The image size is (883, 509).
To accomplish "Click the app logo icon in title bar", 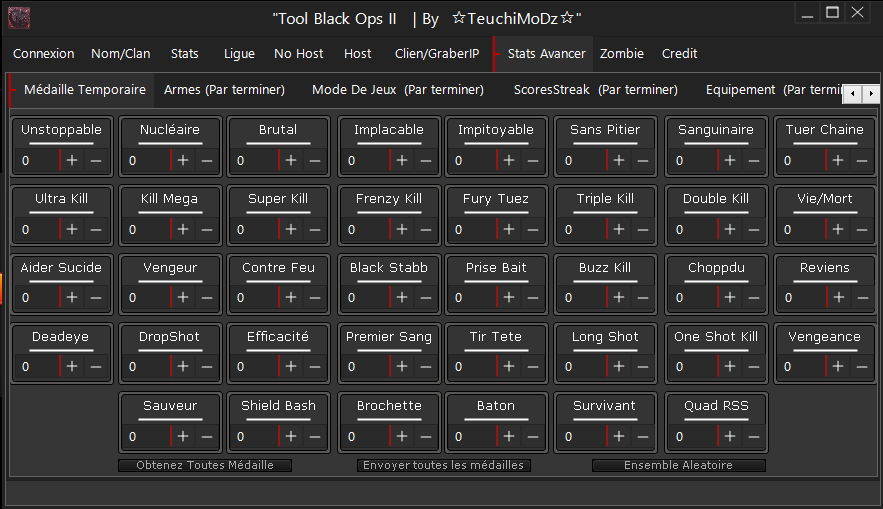I will pyautogui.click(x=19, y=18).
